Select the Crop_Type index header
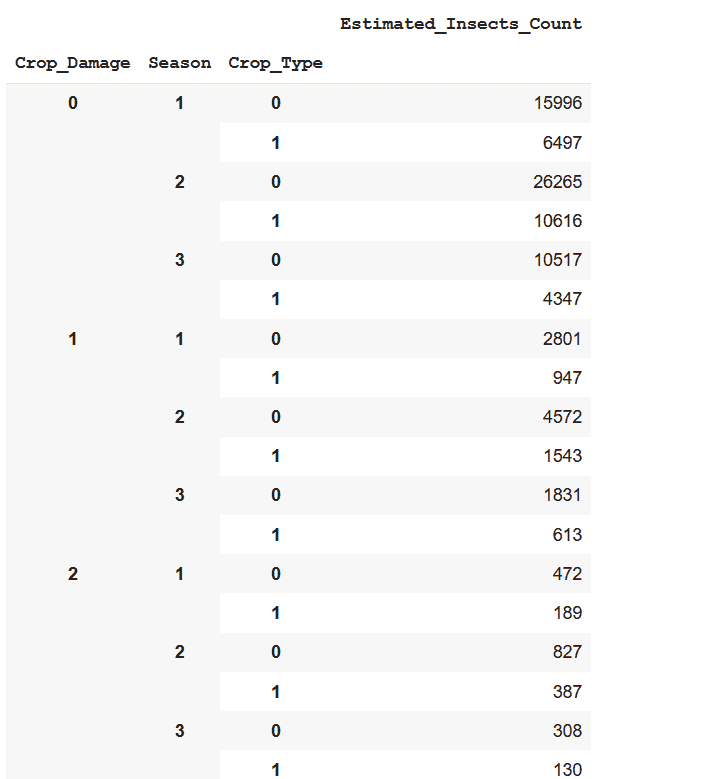704x779 pixels. coord(275,63)
